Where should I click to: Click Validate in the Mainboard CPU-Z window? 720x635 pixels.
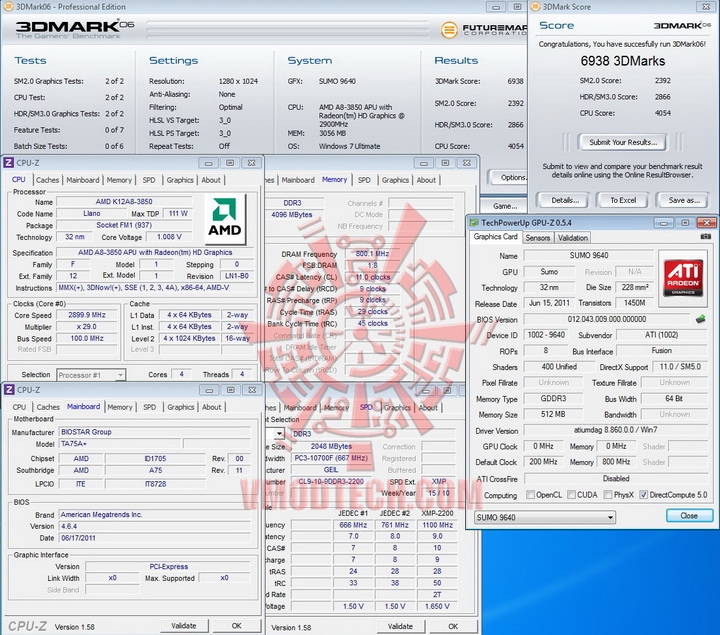tap(184, 625)
